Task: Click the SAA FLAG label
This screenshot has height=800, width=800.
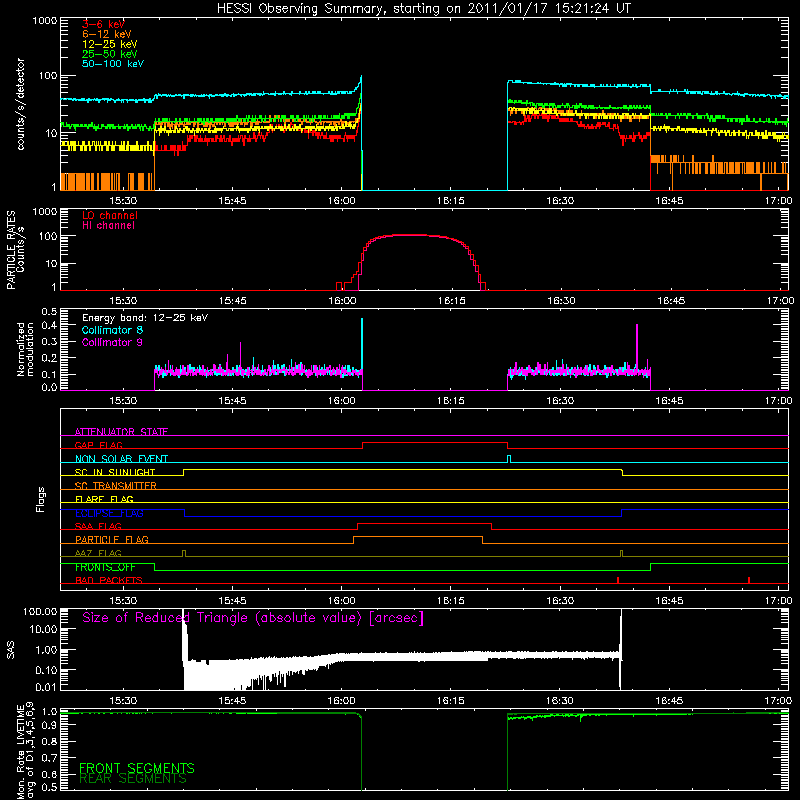Action: (x=98, y=526)
